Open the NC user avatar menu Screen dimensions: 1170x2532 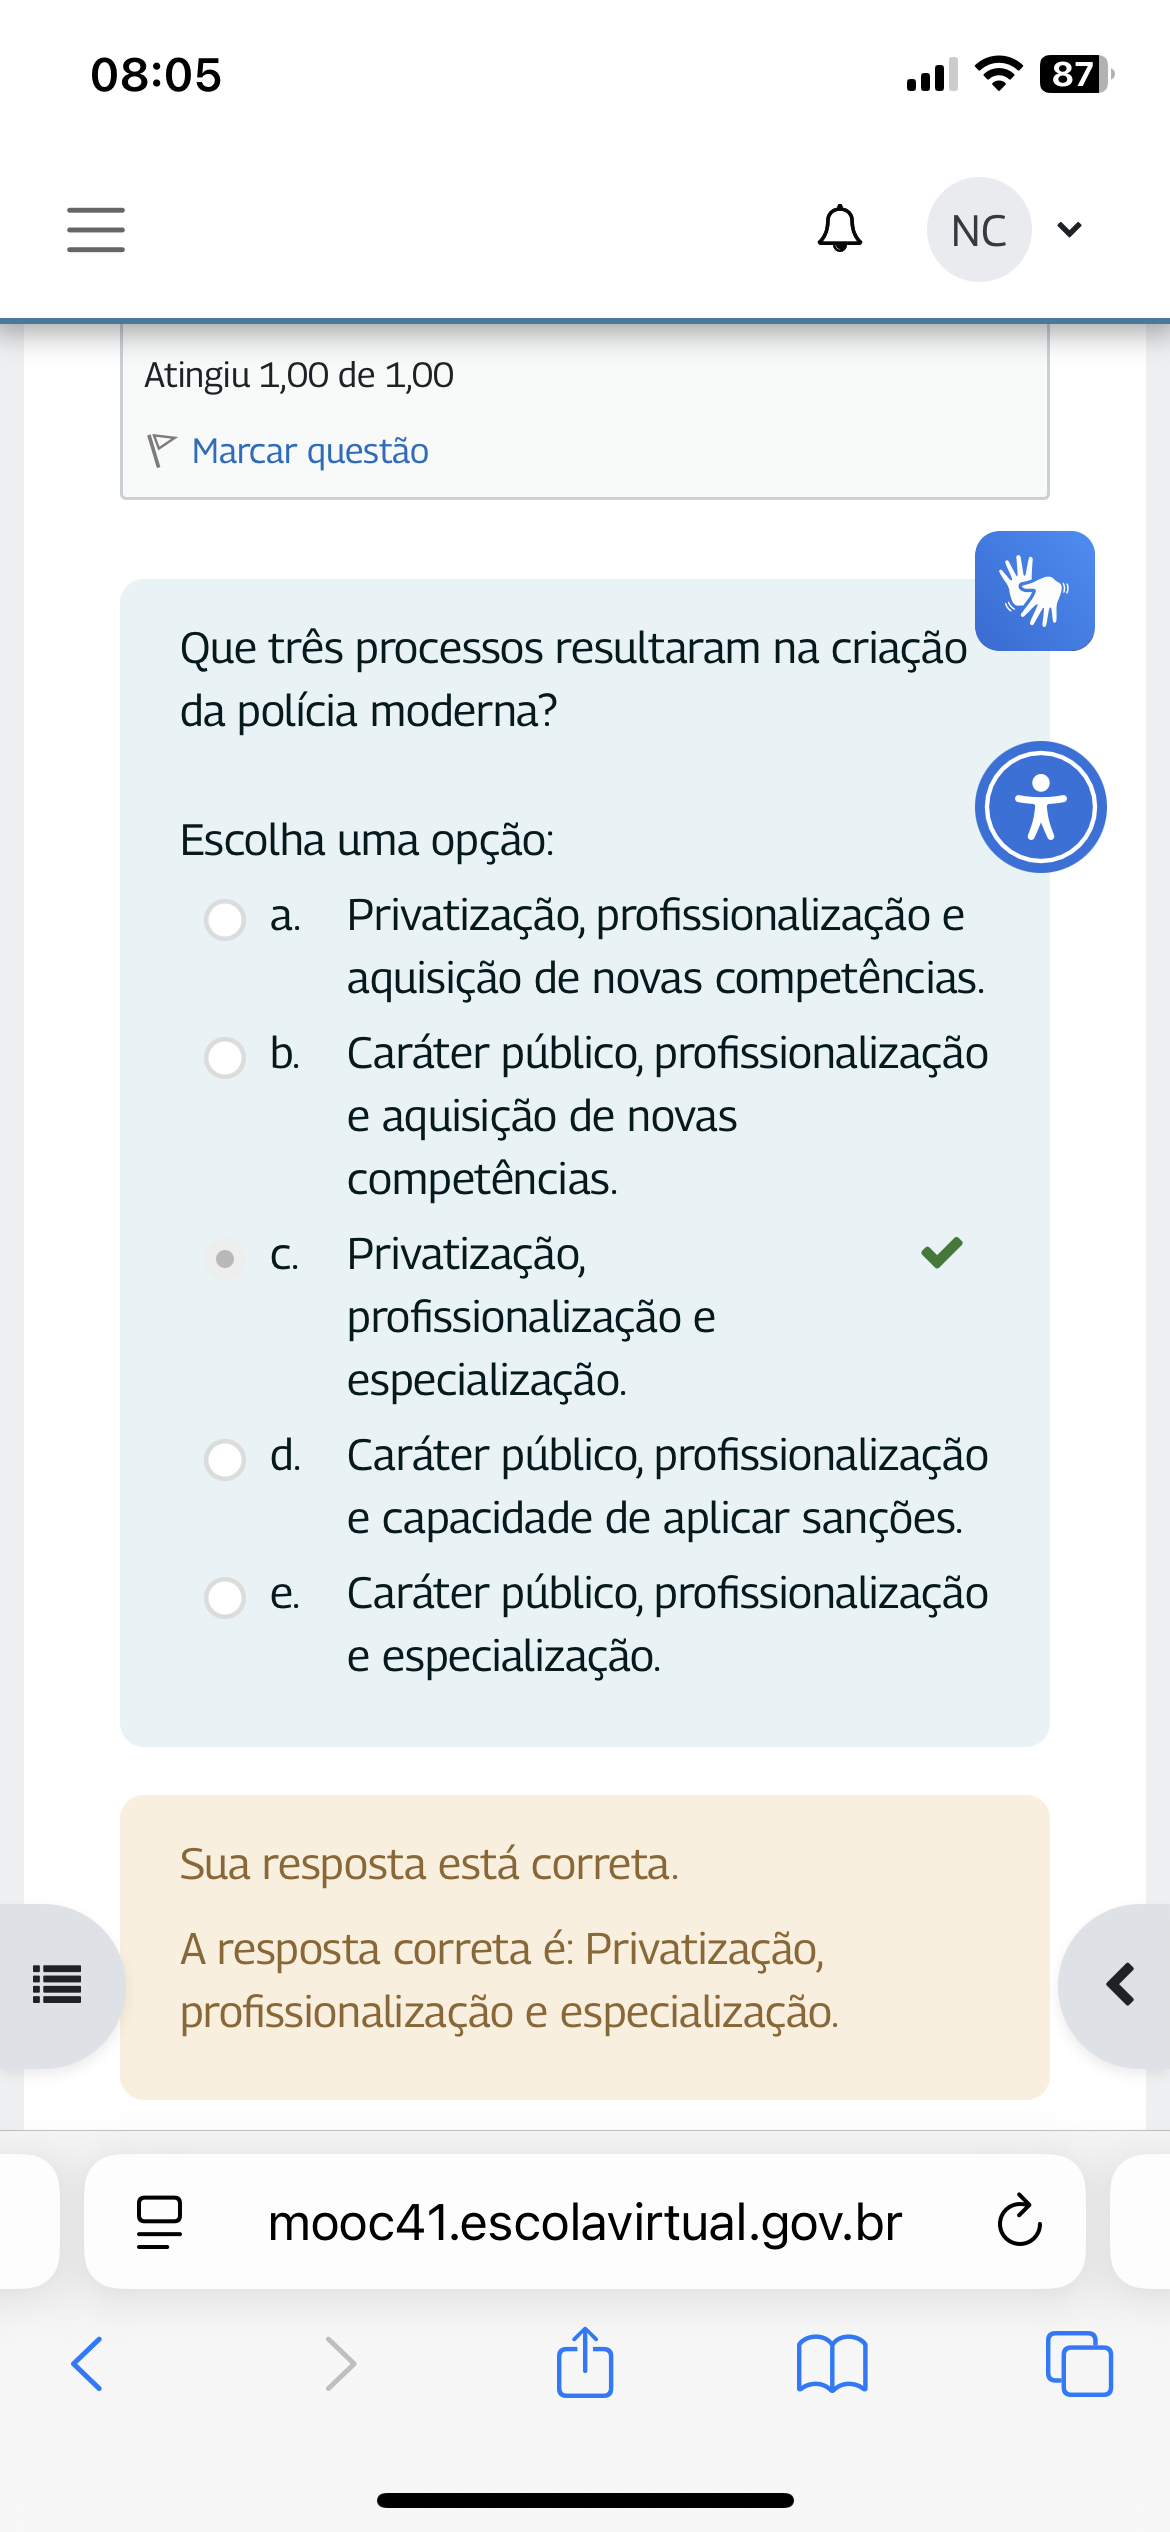coord(979,230)
